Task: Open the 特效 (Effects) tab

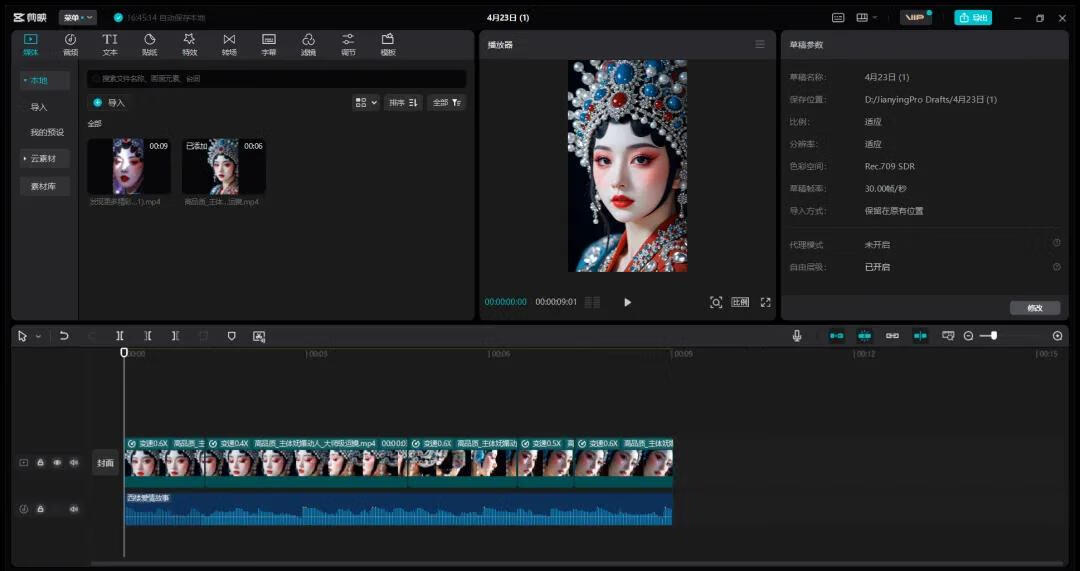Action: tap(189, 45)
